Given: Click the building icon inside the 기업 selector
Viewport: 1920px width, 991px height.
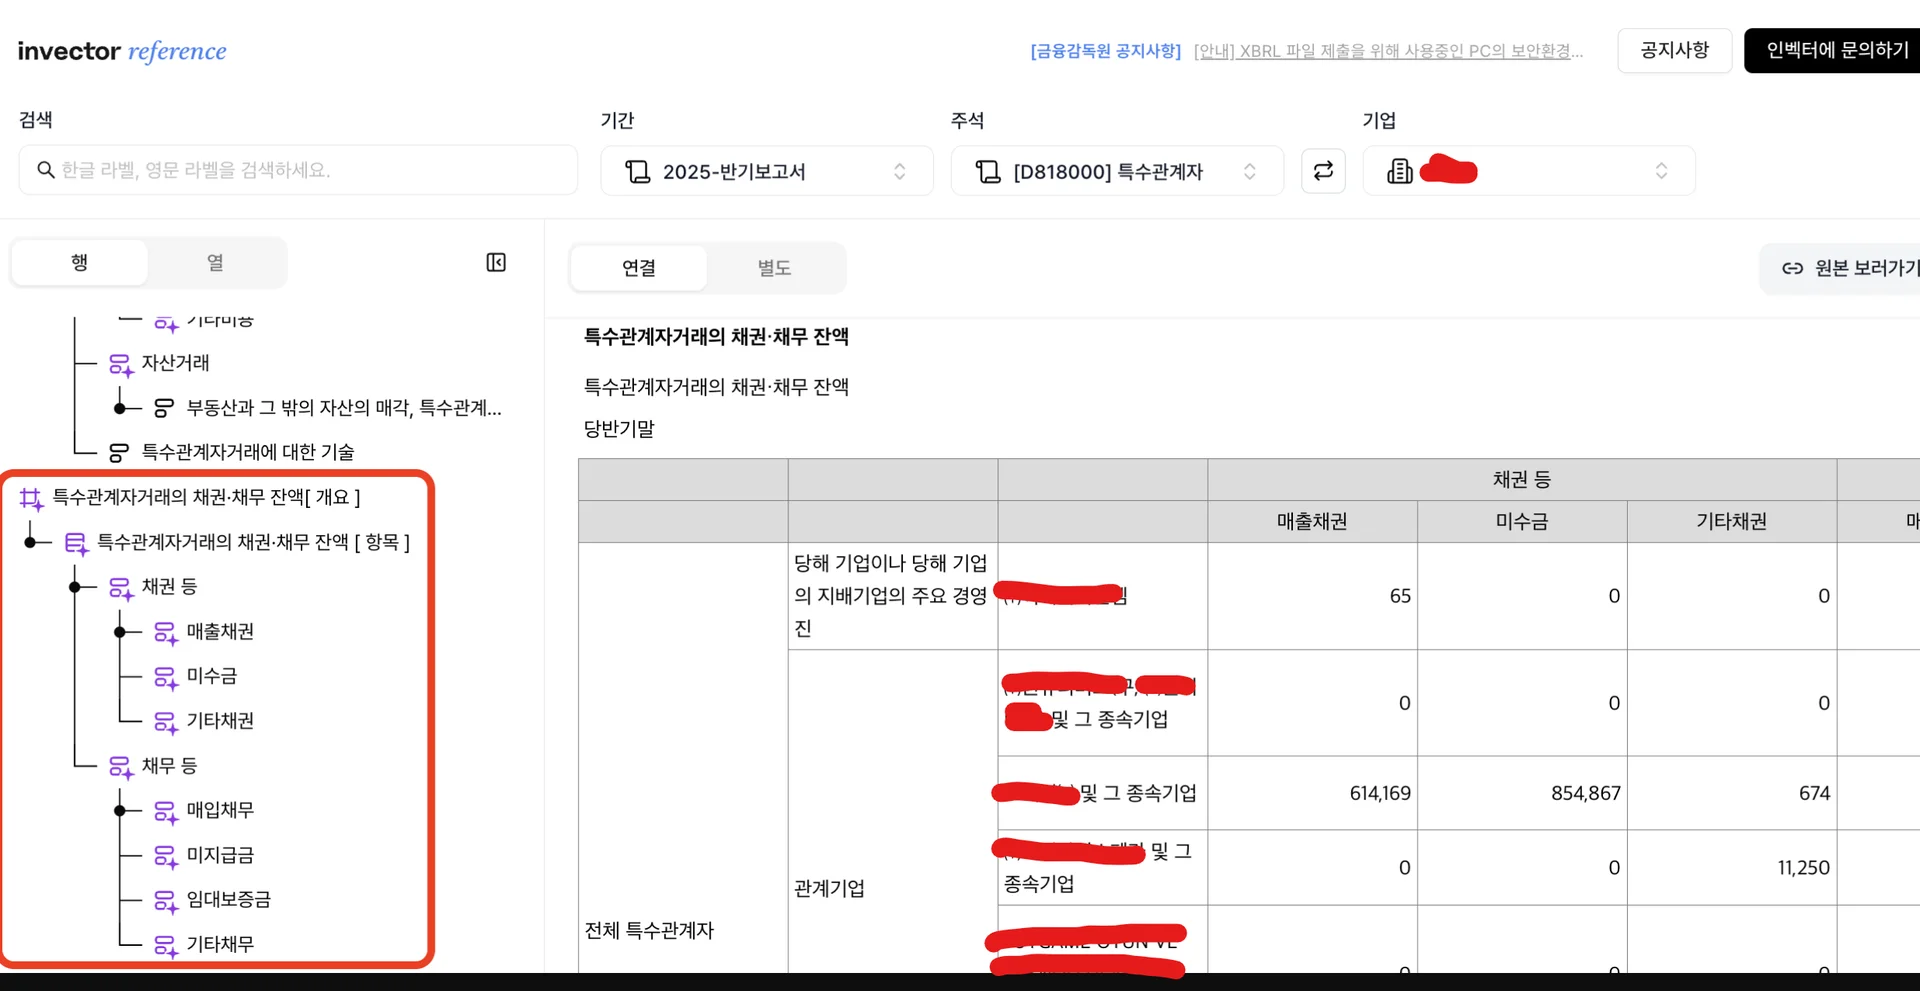Looking at the screenshot, I should coord(1401,170).
